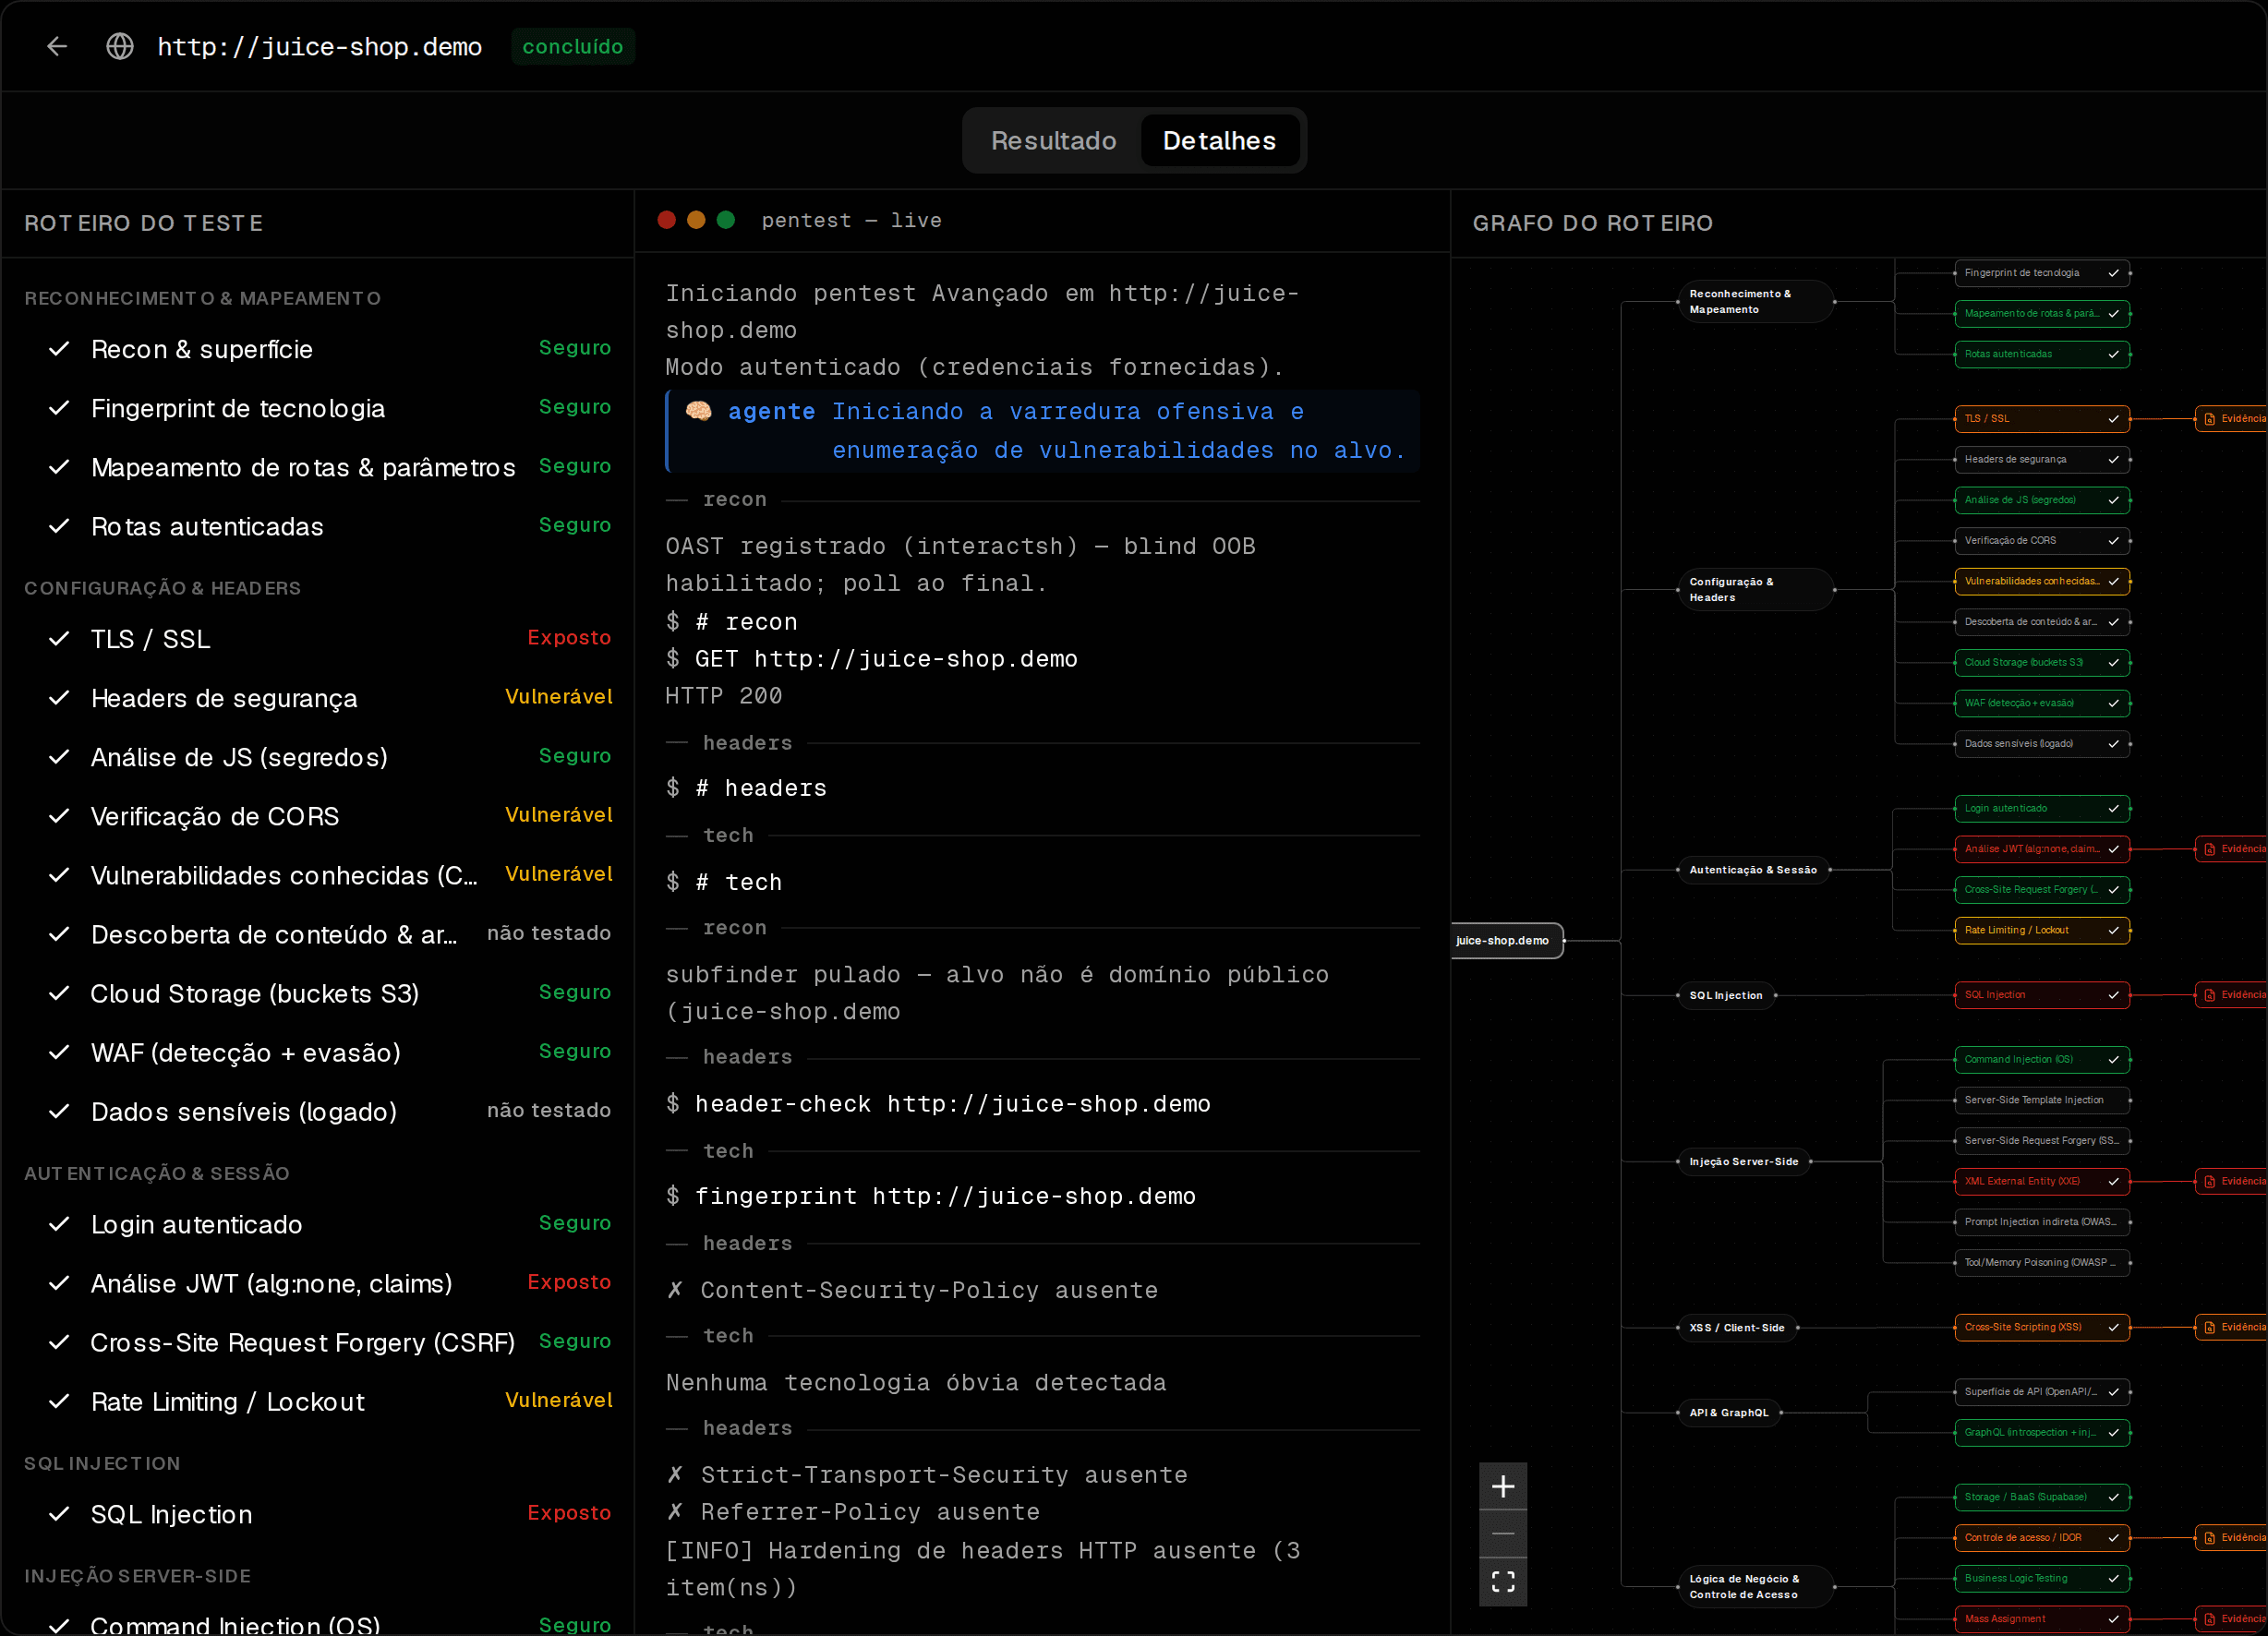Select the Reconhecimento & Mapeamento graph node
2268x1636 pixels.
1755,301
